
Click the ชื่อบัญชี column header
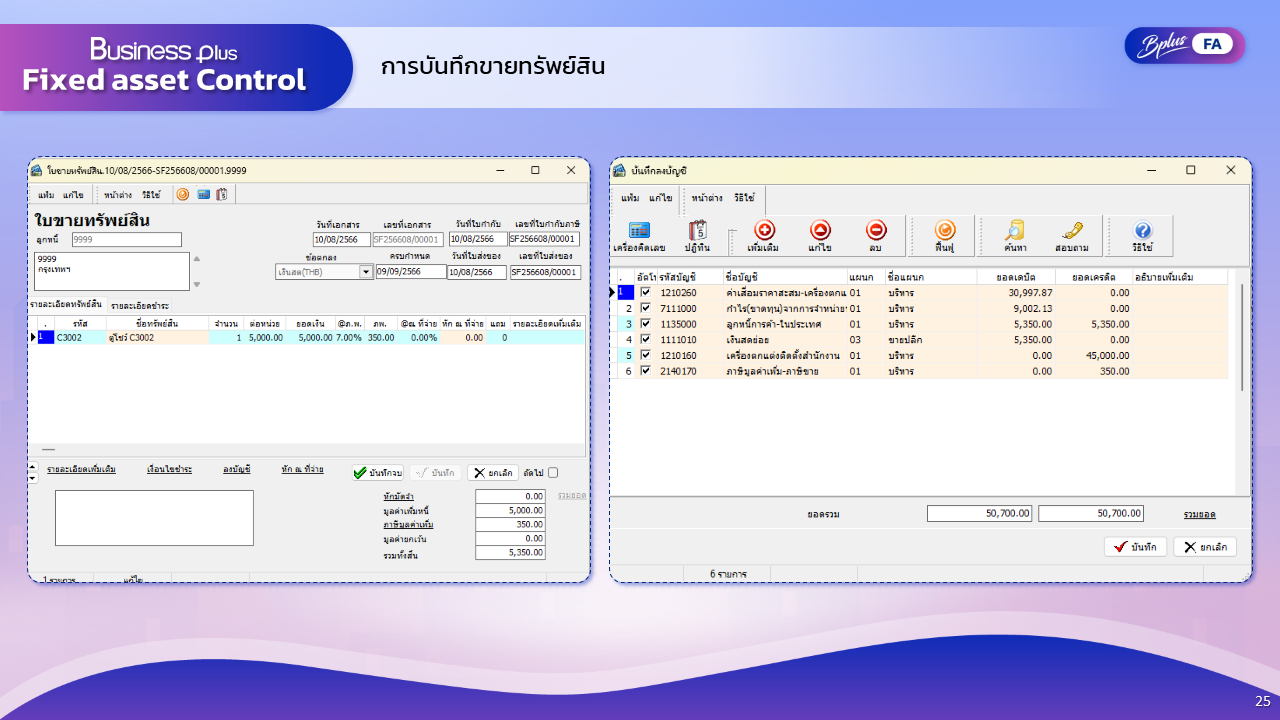point(784,277)
